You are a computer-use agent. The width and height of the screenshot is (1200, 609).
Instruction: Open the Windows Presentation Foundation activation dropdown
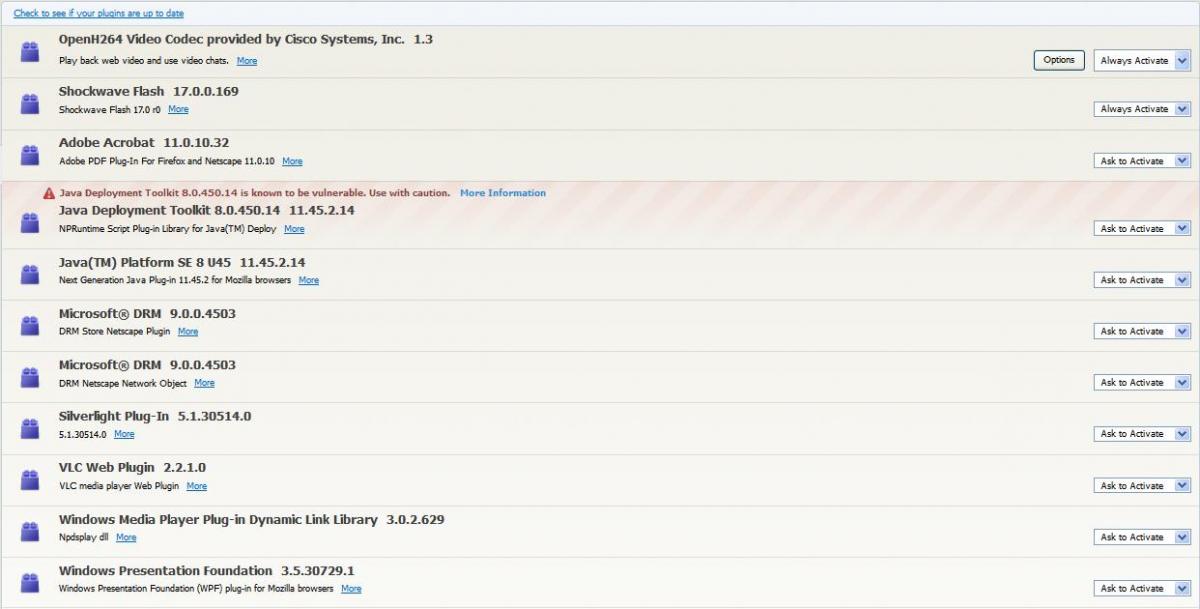[1142, 589]
